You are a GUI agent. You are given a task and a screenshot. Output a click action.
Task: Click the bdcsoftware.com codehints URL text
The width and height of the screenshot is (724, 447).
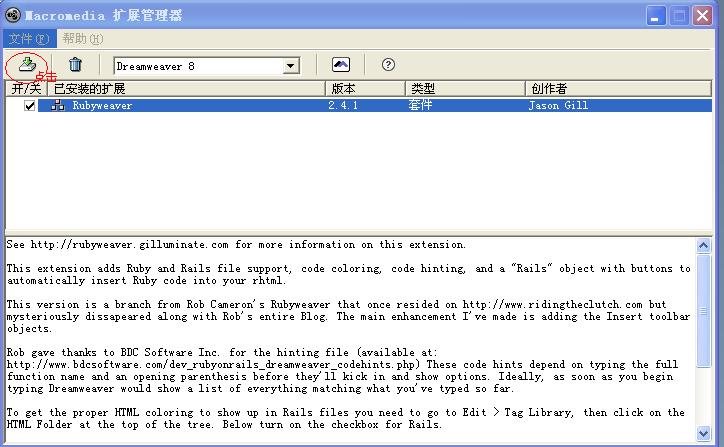213,365
